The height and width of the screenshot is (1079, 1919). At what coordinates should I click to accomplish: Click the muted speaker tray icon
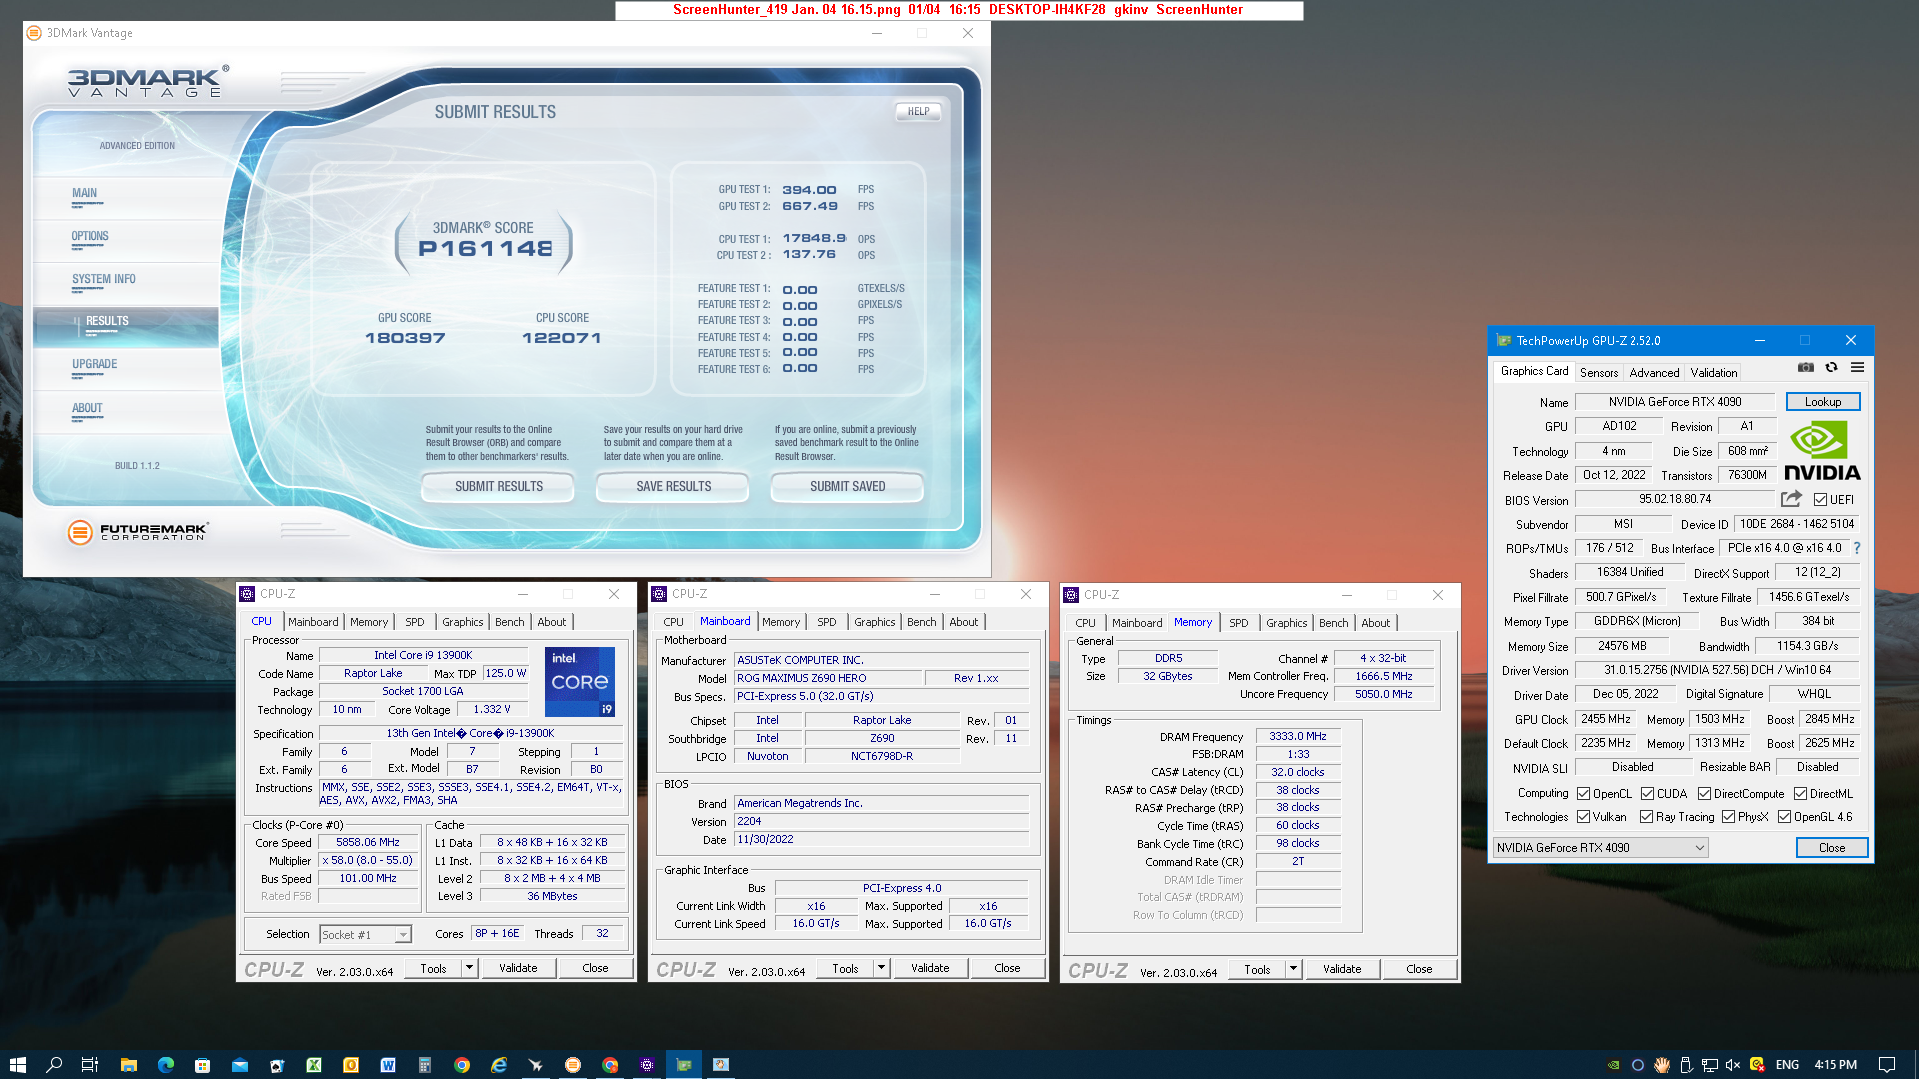[x=1732, y=1065]
